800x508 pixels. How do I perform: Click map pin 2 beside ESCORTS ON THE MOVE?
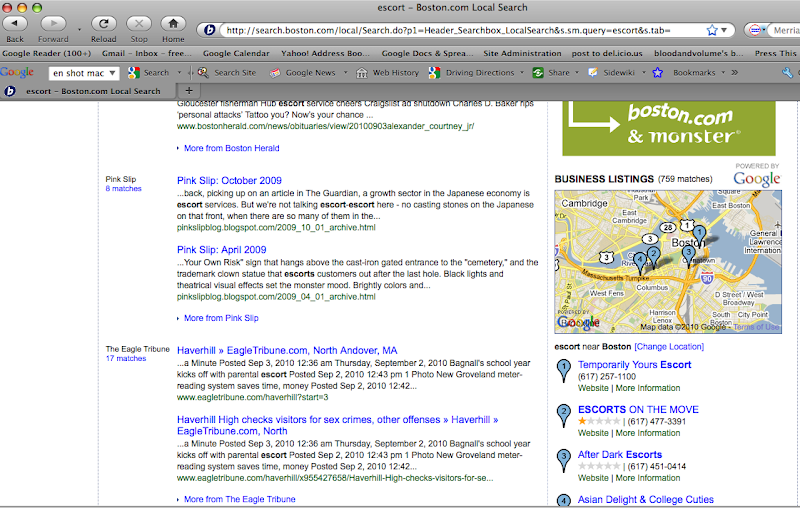coord(563,416)
